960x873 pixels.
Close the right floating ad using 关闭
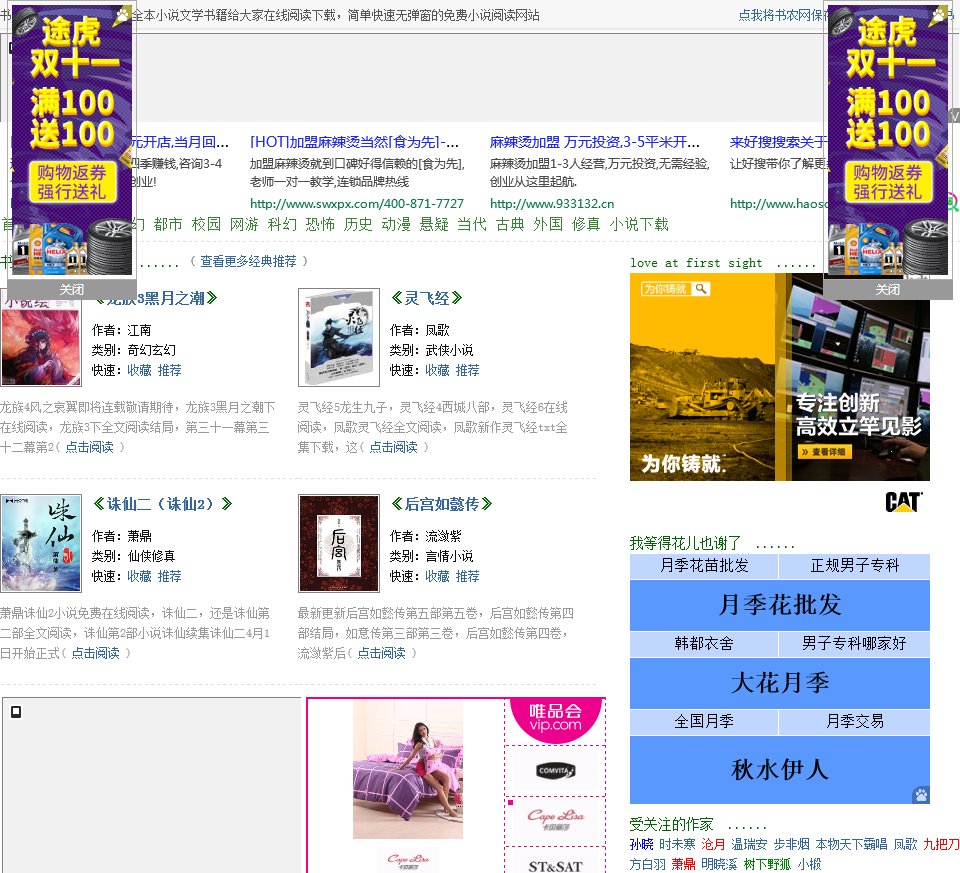(x=887, y=289)
